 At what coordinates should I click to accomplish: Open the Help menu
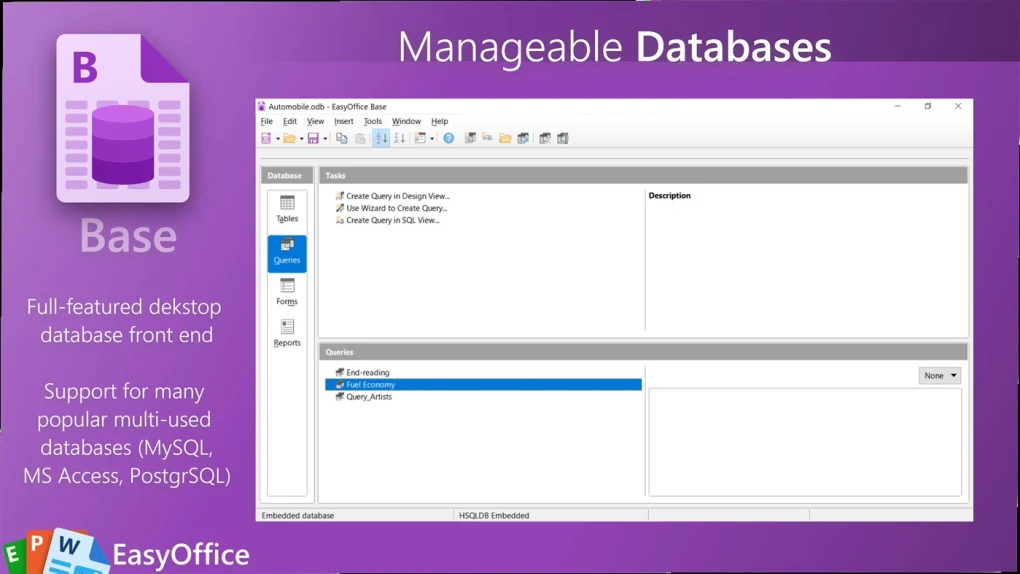coord(440,121)
